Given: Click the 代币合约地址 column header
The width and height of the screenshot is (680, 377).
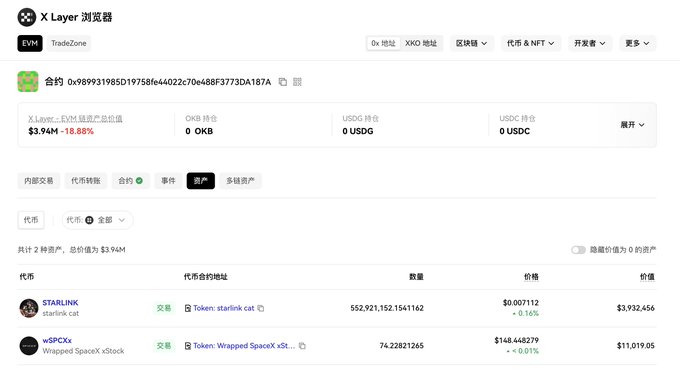Looking at the screenshot, I should (206, 277).
